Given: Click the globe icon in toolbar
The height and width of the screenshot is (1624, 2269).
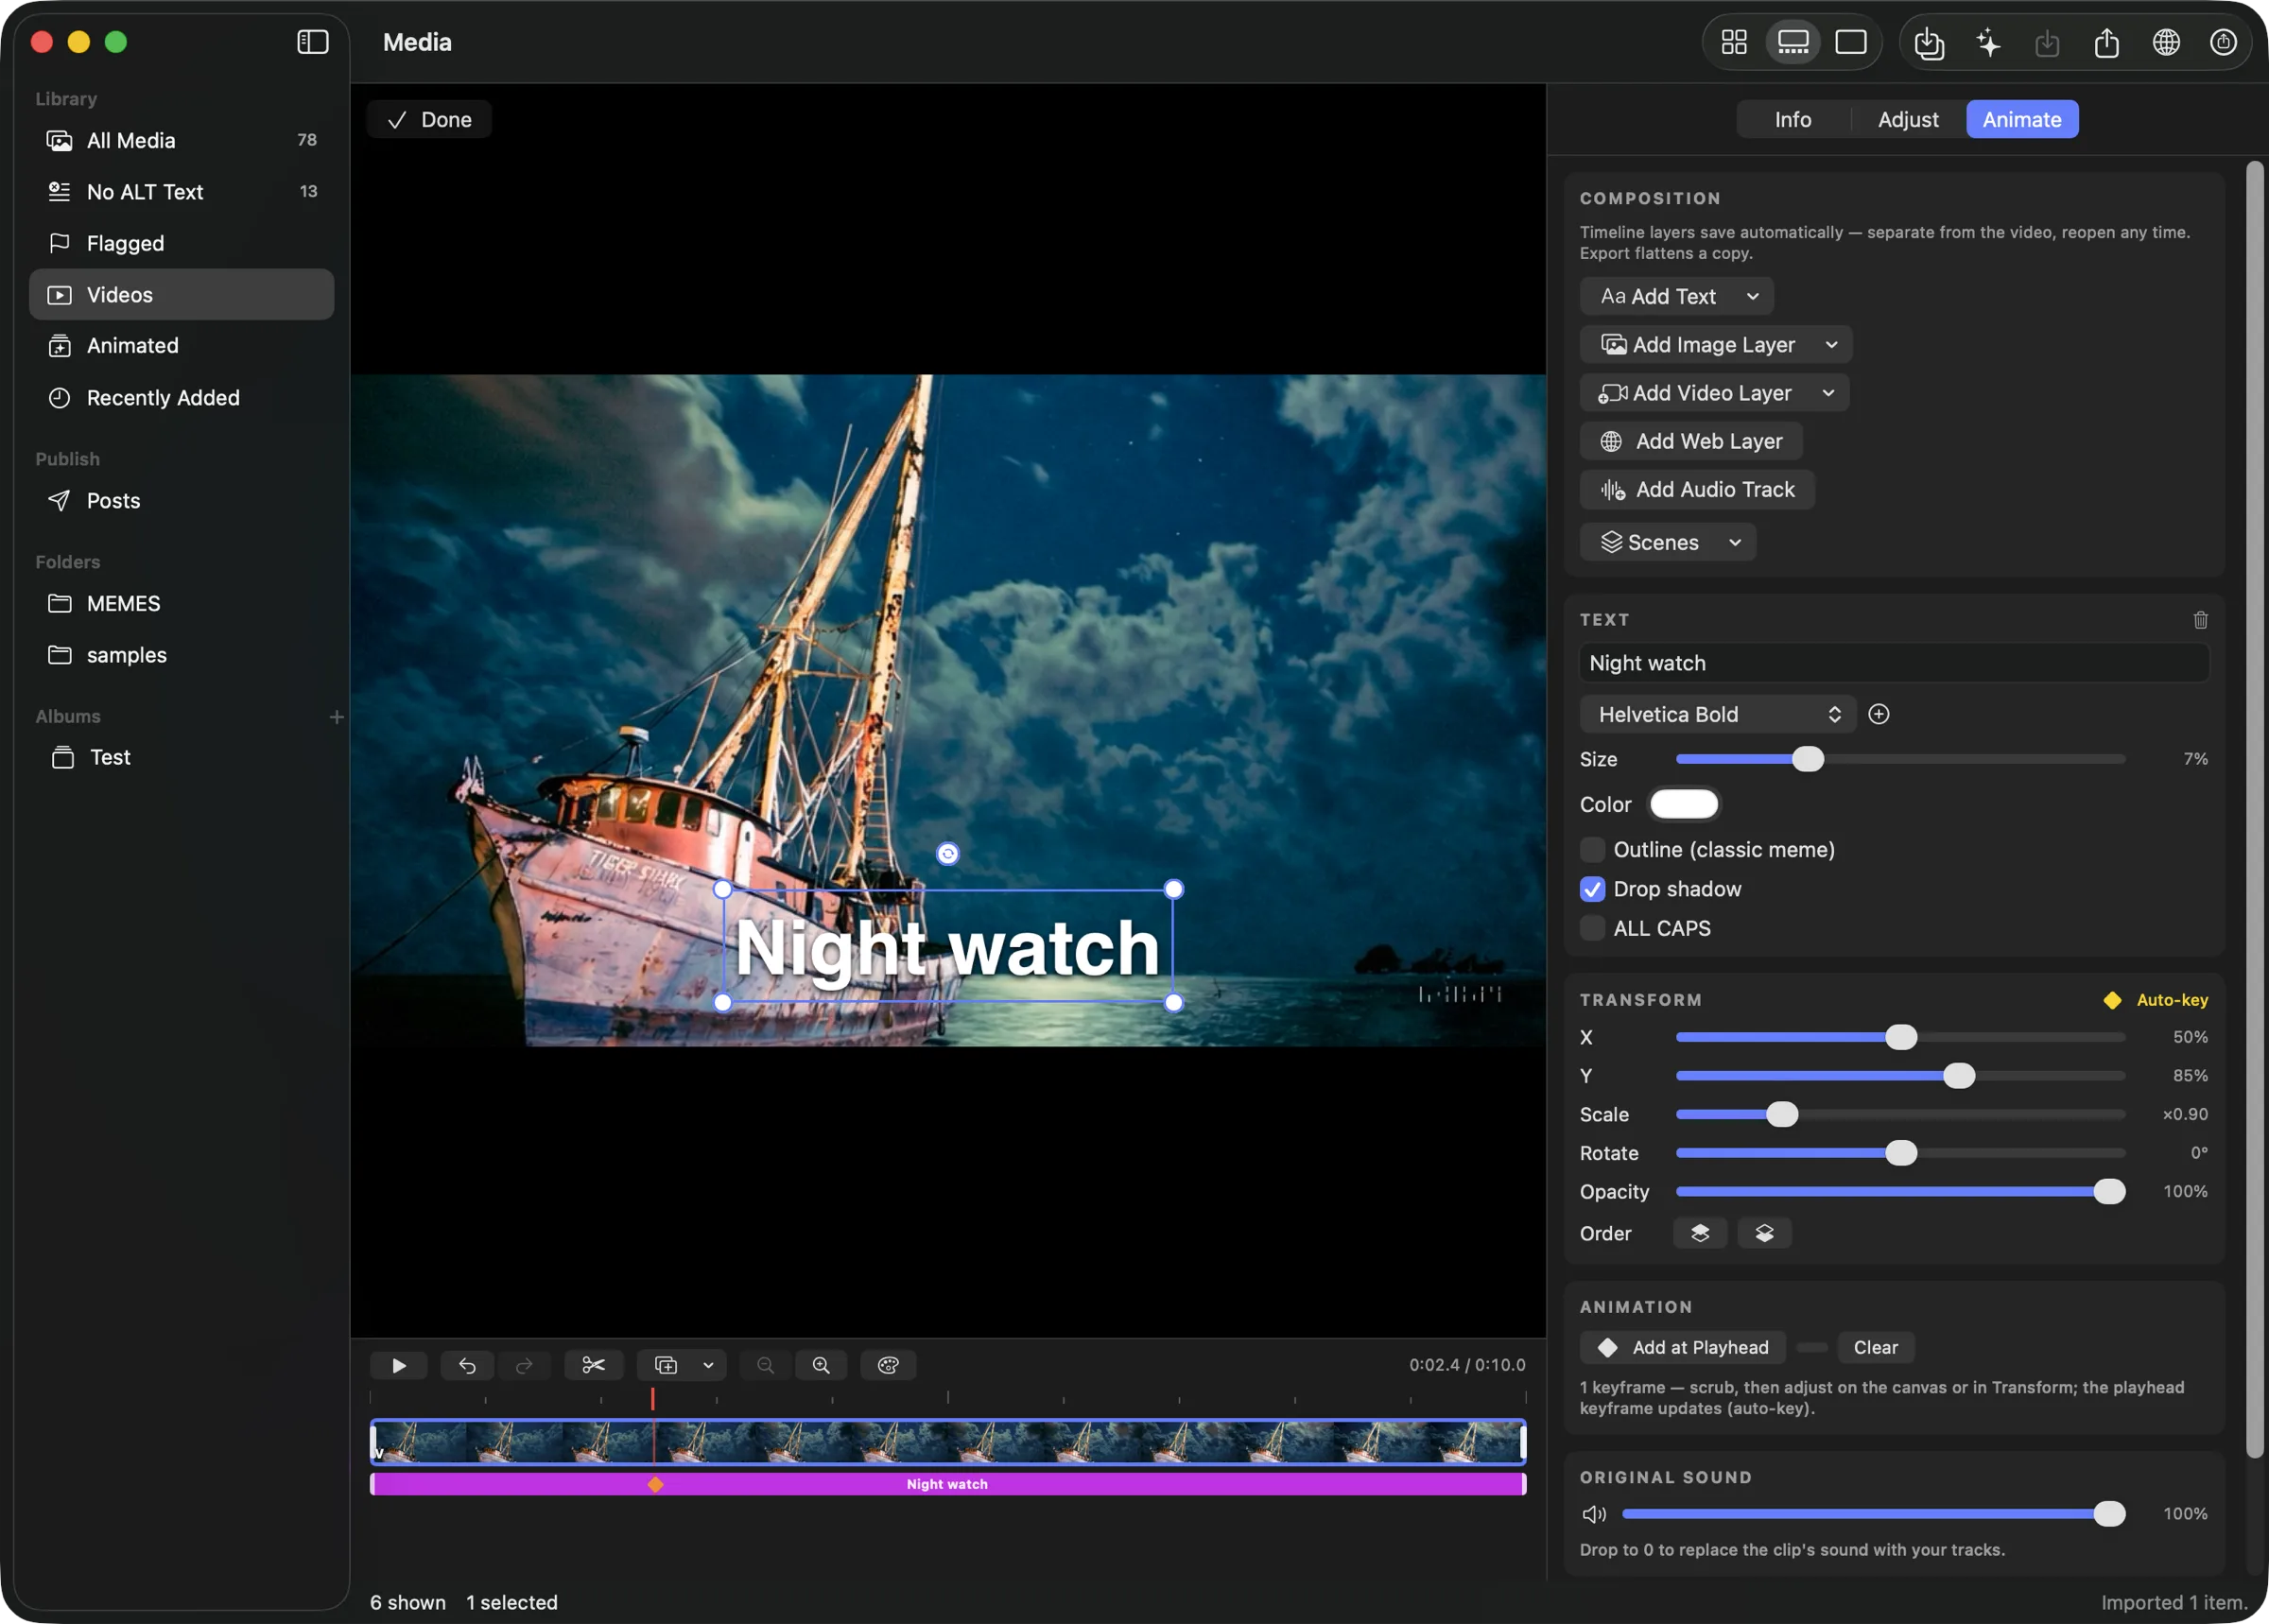Looking at the screenshot, I should [x=2166, y=43].
